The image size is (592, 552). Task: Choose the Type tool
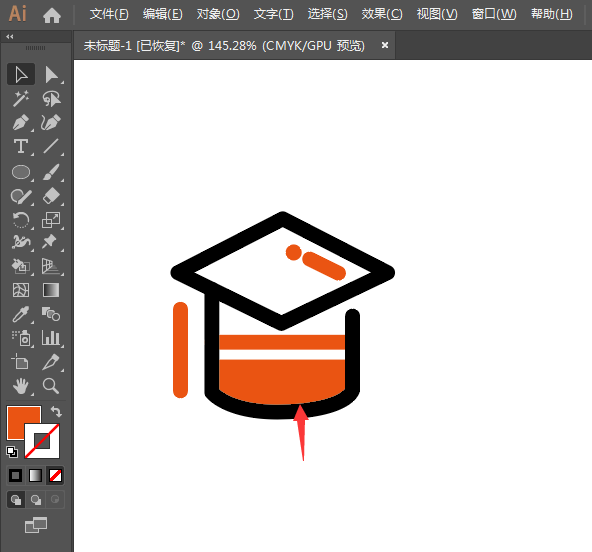pyautogui.click(x=21, y=146)
